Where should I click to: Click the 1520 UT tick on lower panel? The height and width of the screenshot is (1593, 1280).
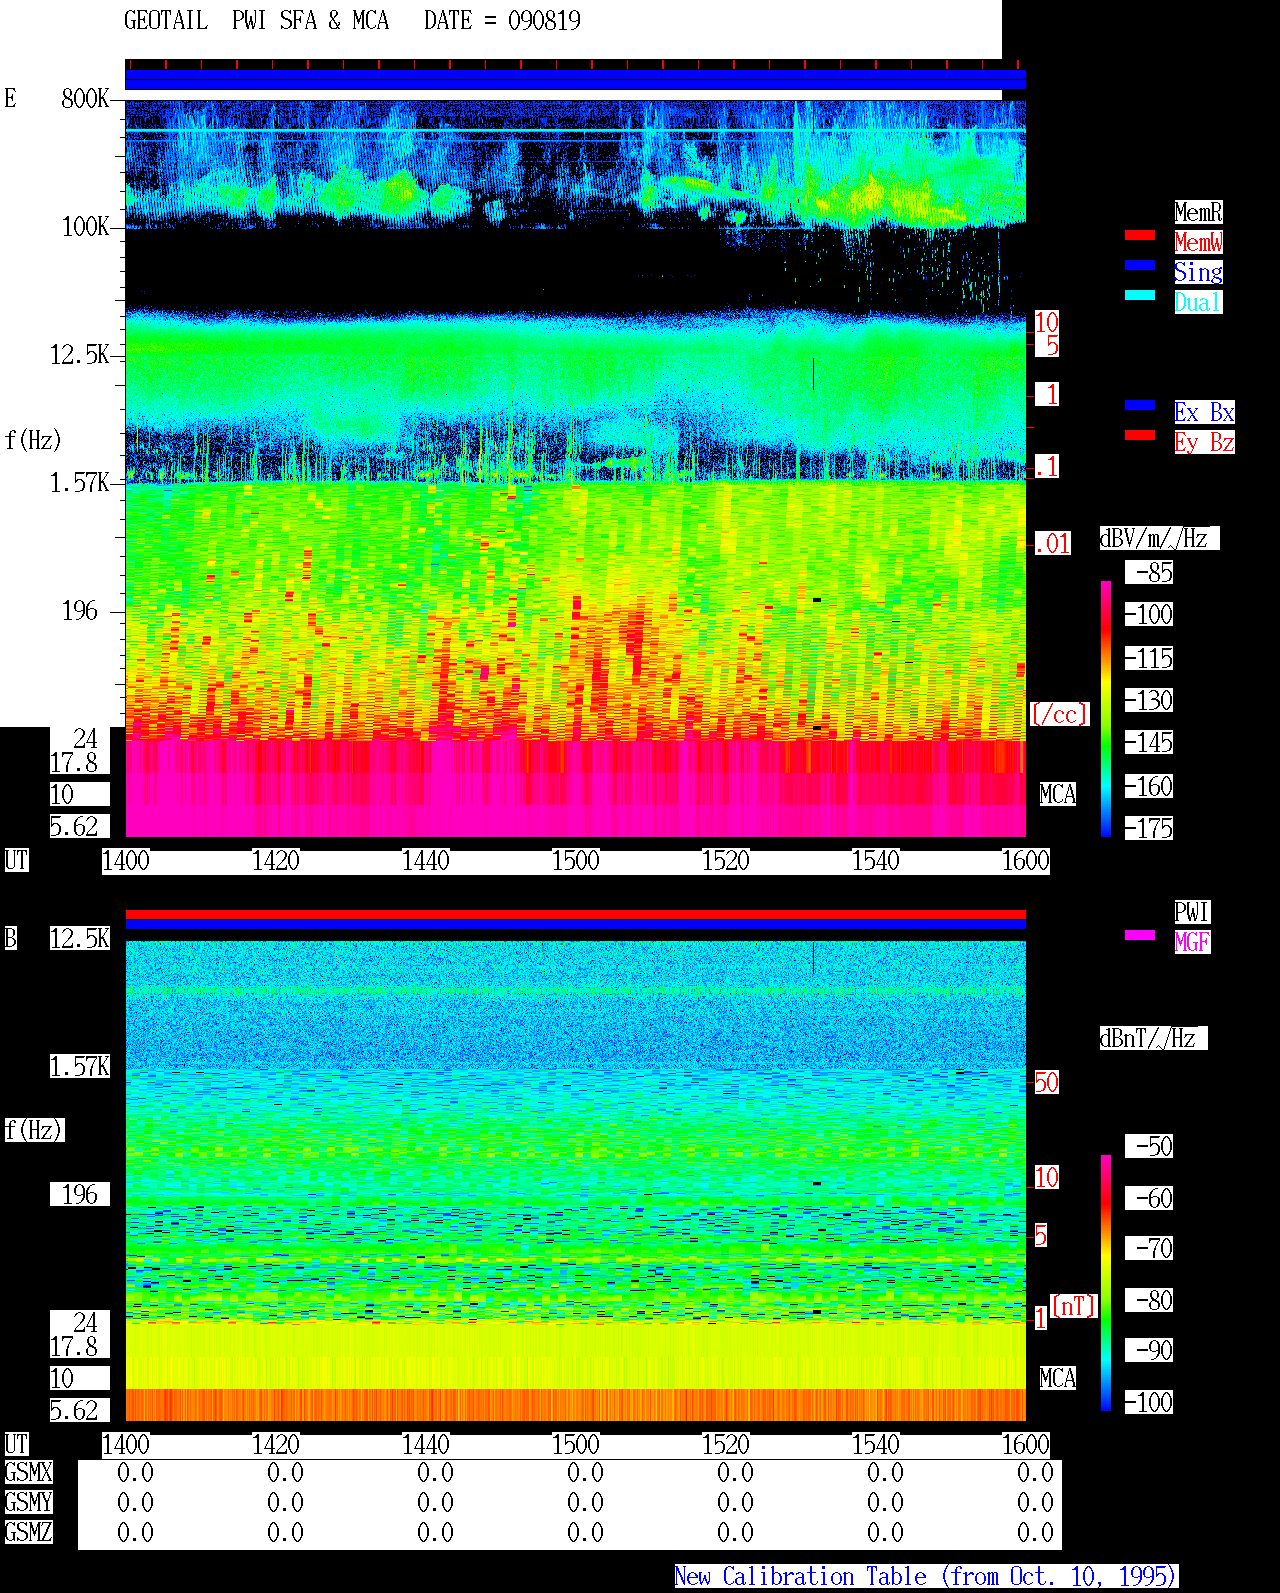[x=725, y=1445]
